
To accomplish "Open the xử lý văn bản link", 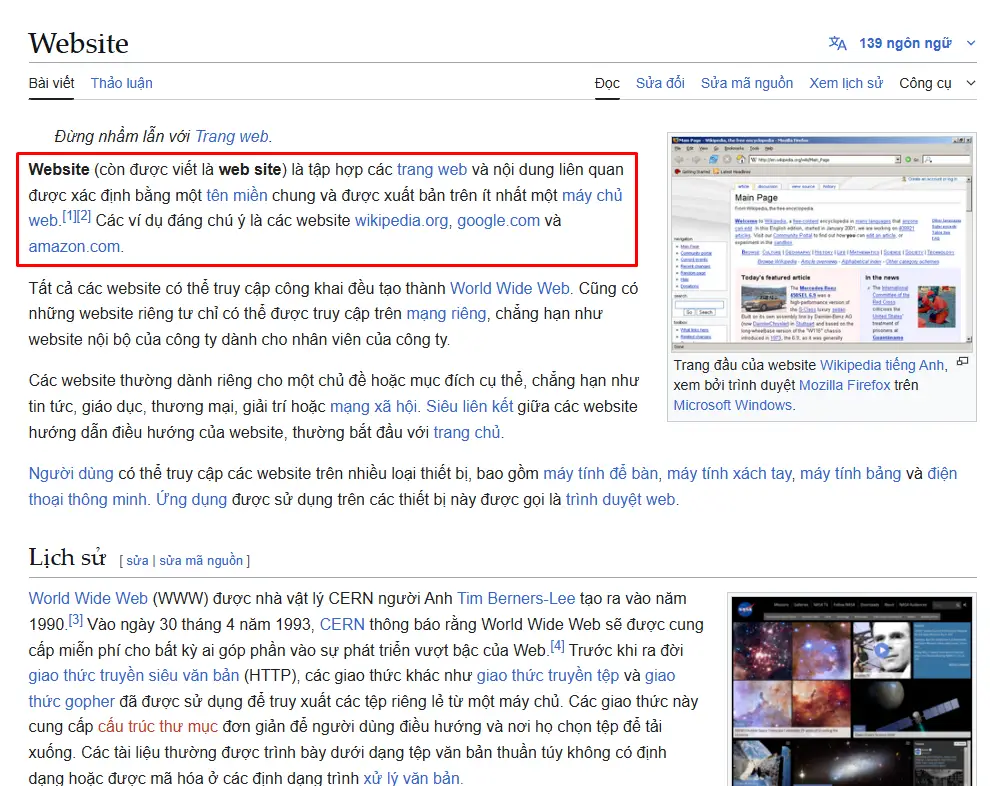I will [x=411, y=778].
